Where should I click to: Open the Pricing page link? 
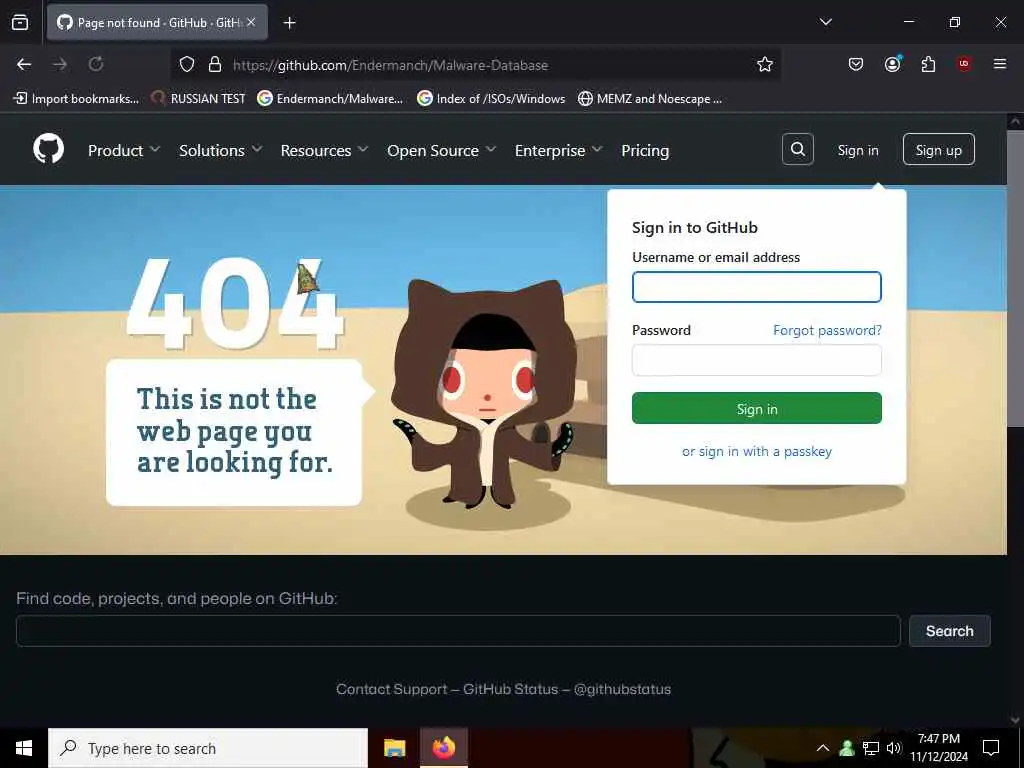645,150
